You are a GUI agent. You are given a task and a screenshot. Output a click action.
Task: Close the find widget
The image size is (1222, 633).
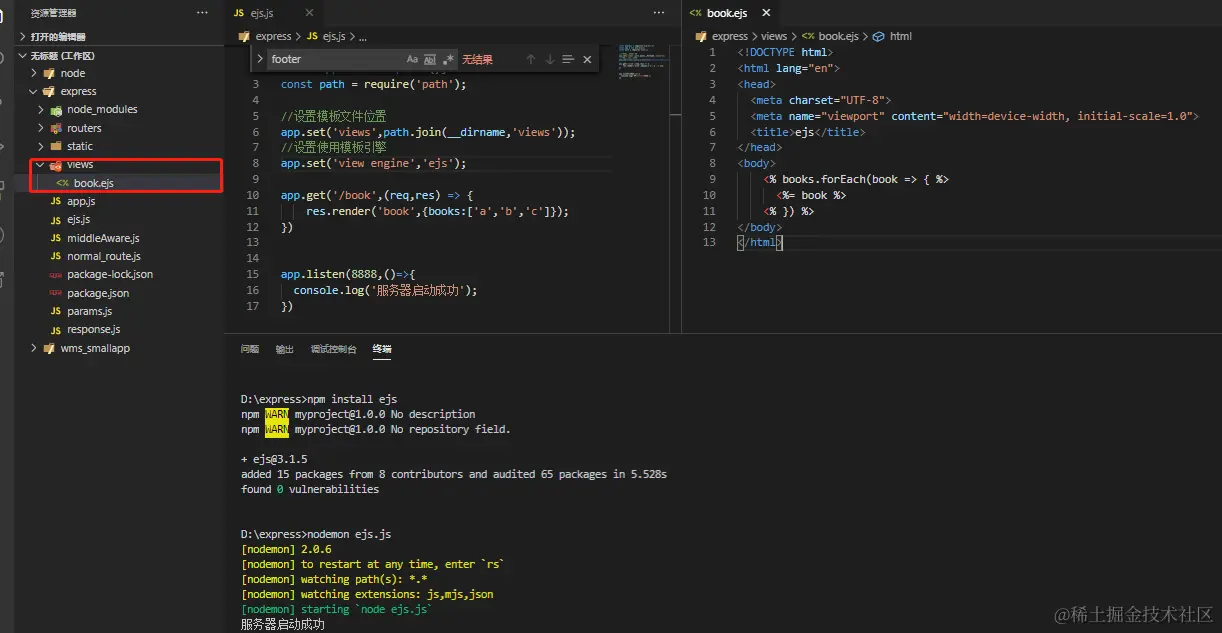587,60
